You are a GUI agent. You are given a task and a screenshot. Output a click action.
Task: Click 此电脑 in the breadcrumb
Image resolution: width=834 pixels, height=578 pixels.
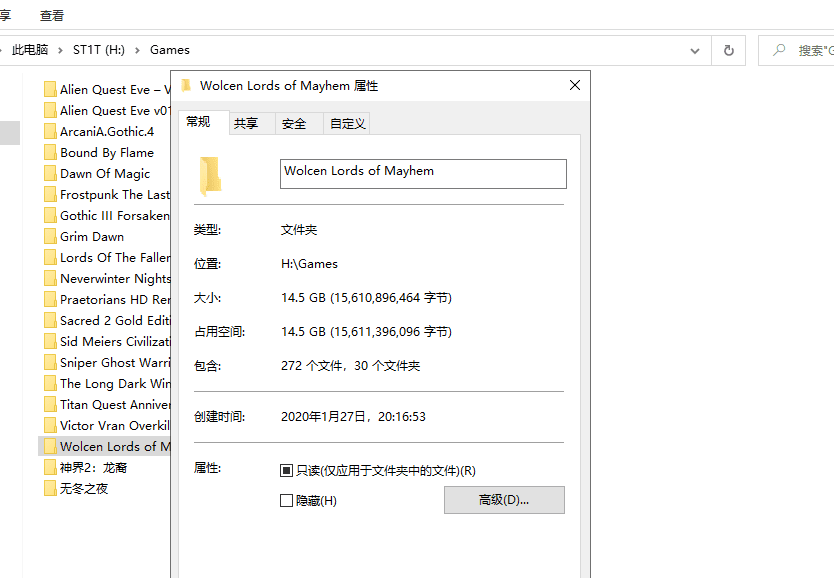[x=30, y=50]
